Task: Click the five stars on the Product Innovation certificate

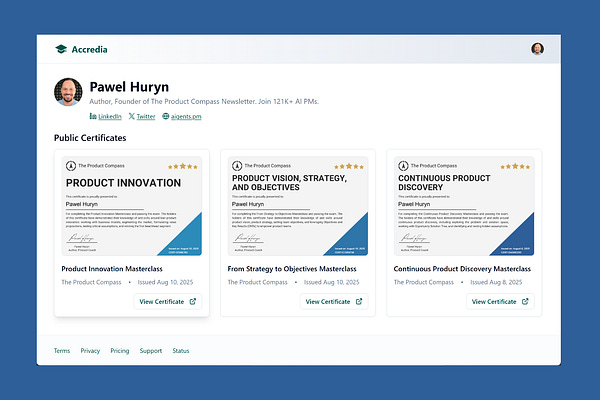Action: (x=183, y=167)
